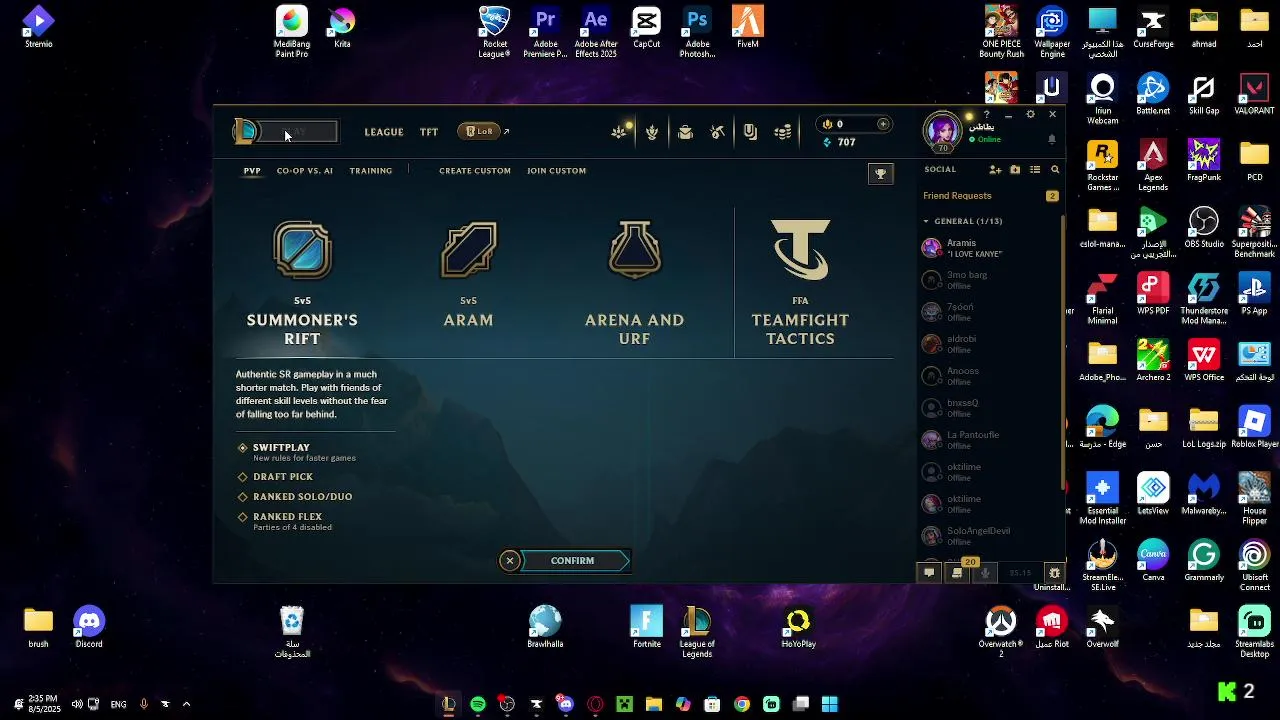
Task: Open the Loot hammer icon
Action: [717, 132]
